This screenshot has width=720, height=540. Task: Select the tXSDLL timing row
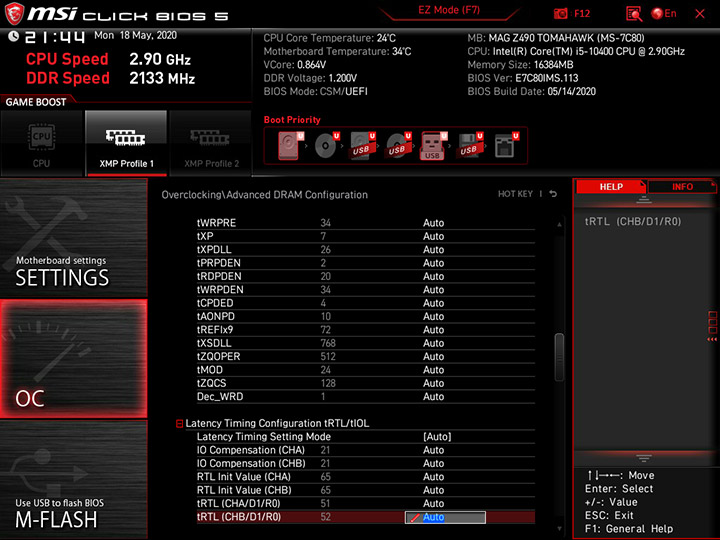[x=366, y=343]
